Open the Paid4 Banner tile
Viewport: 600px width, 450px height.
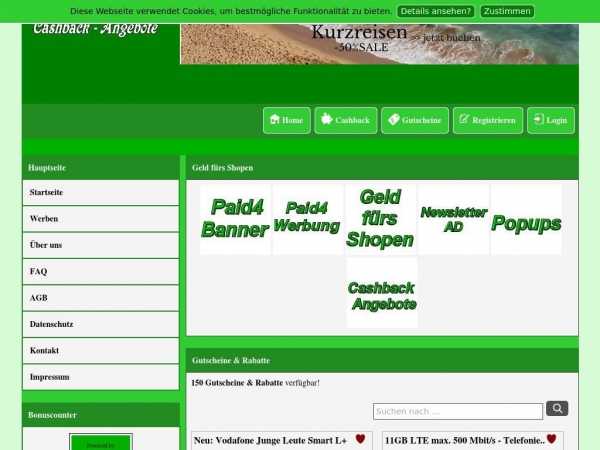[235, 219]
